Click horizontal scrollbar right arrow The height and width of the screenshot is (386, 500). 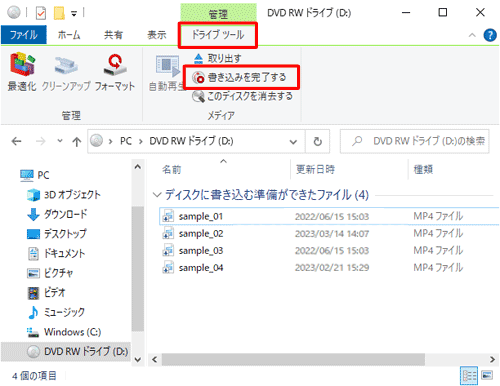[492, 360]
